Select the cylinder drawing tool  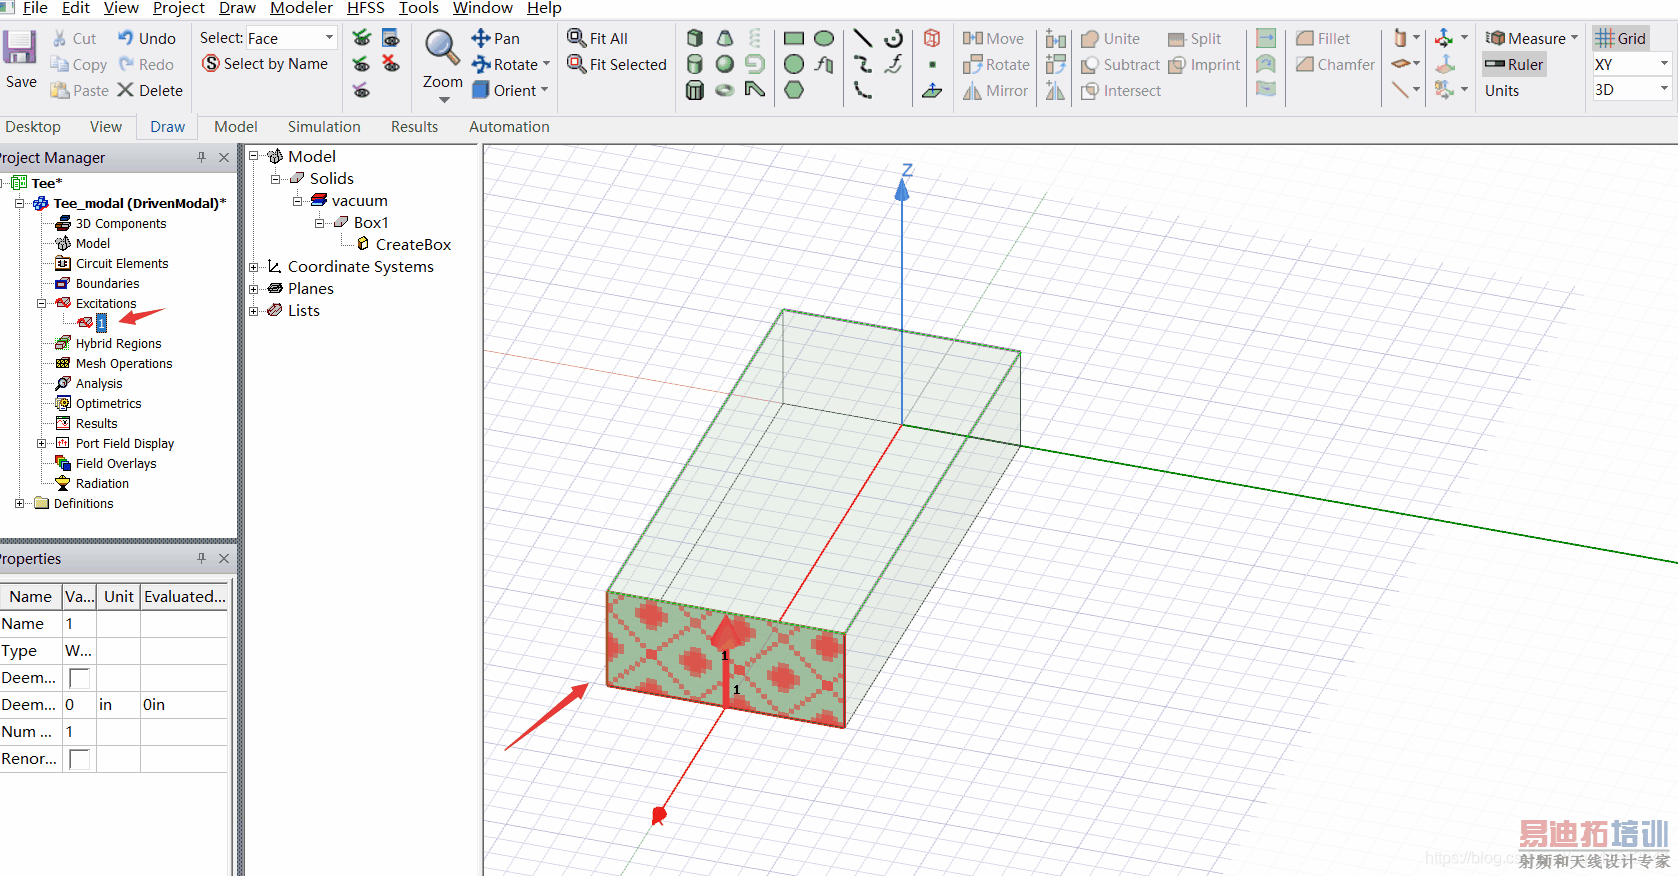click(x=695, y=64)
